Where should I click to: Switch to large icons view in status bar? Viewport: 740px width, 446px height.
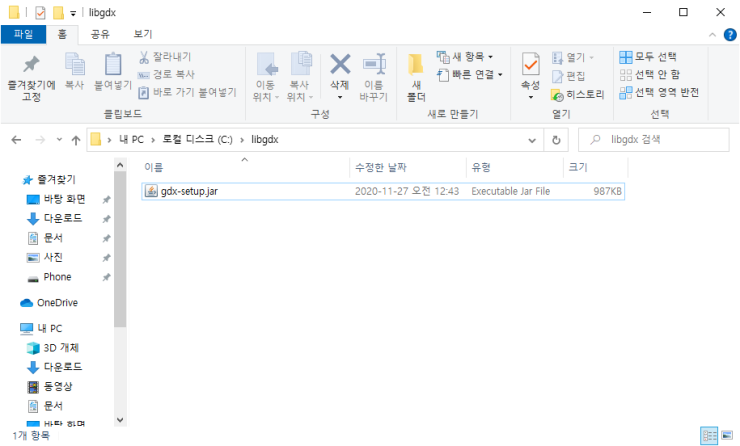728,435
